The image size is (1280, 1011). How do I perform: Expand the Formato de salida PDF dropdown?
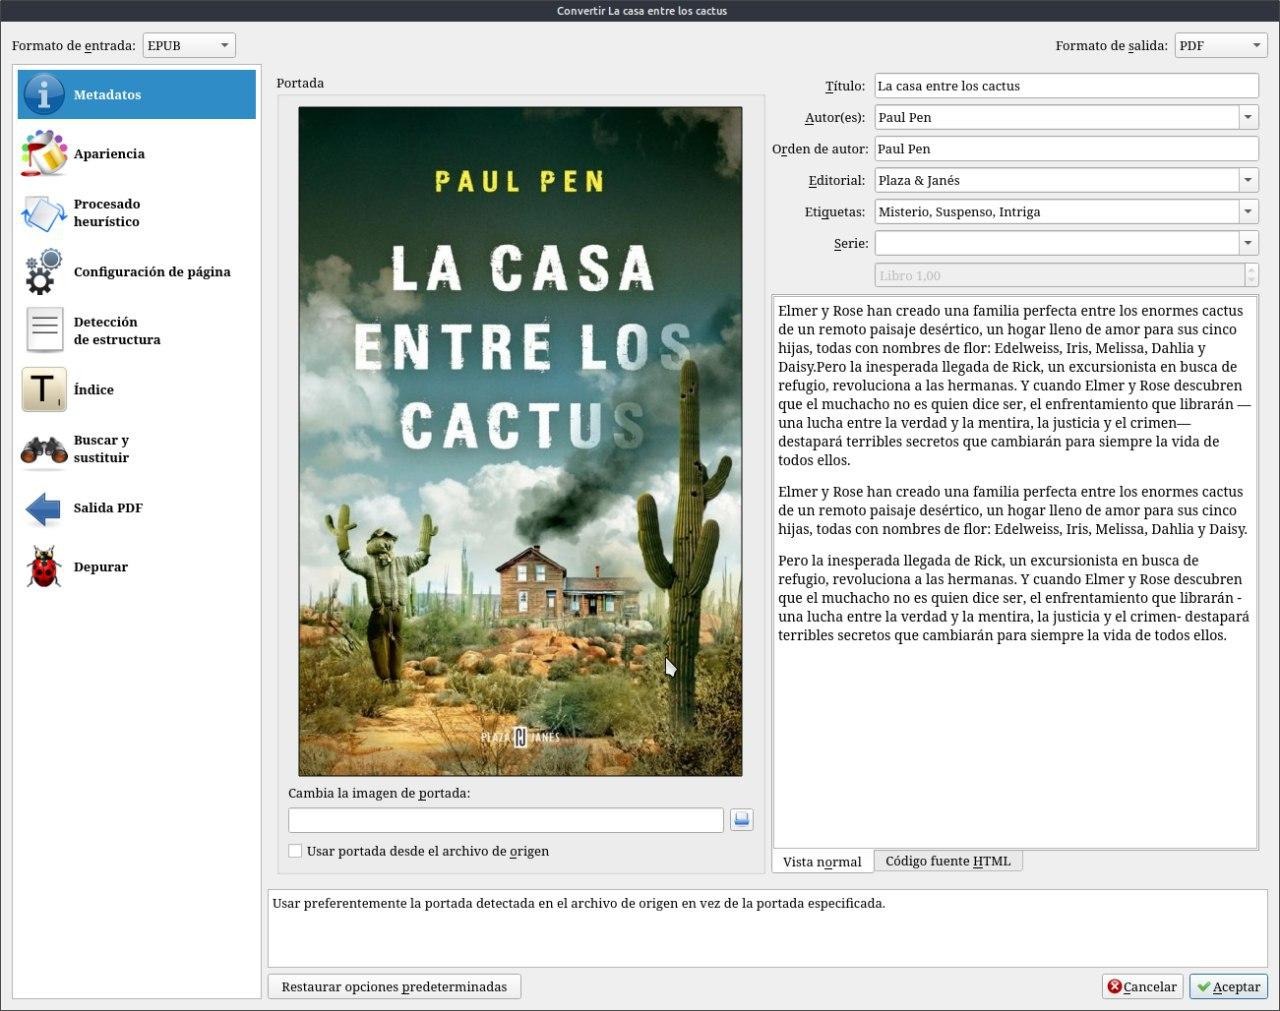click(x=1220, y=45)
